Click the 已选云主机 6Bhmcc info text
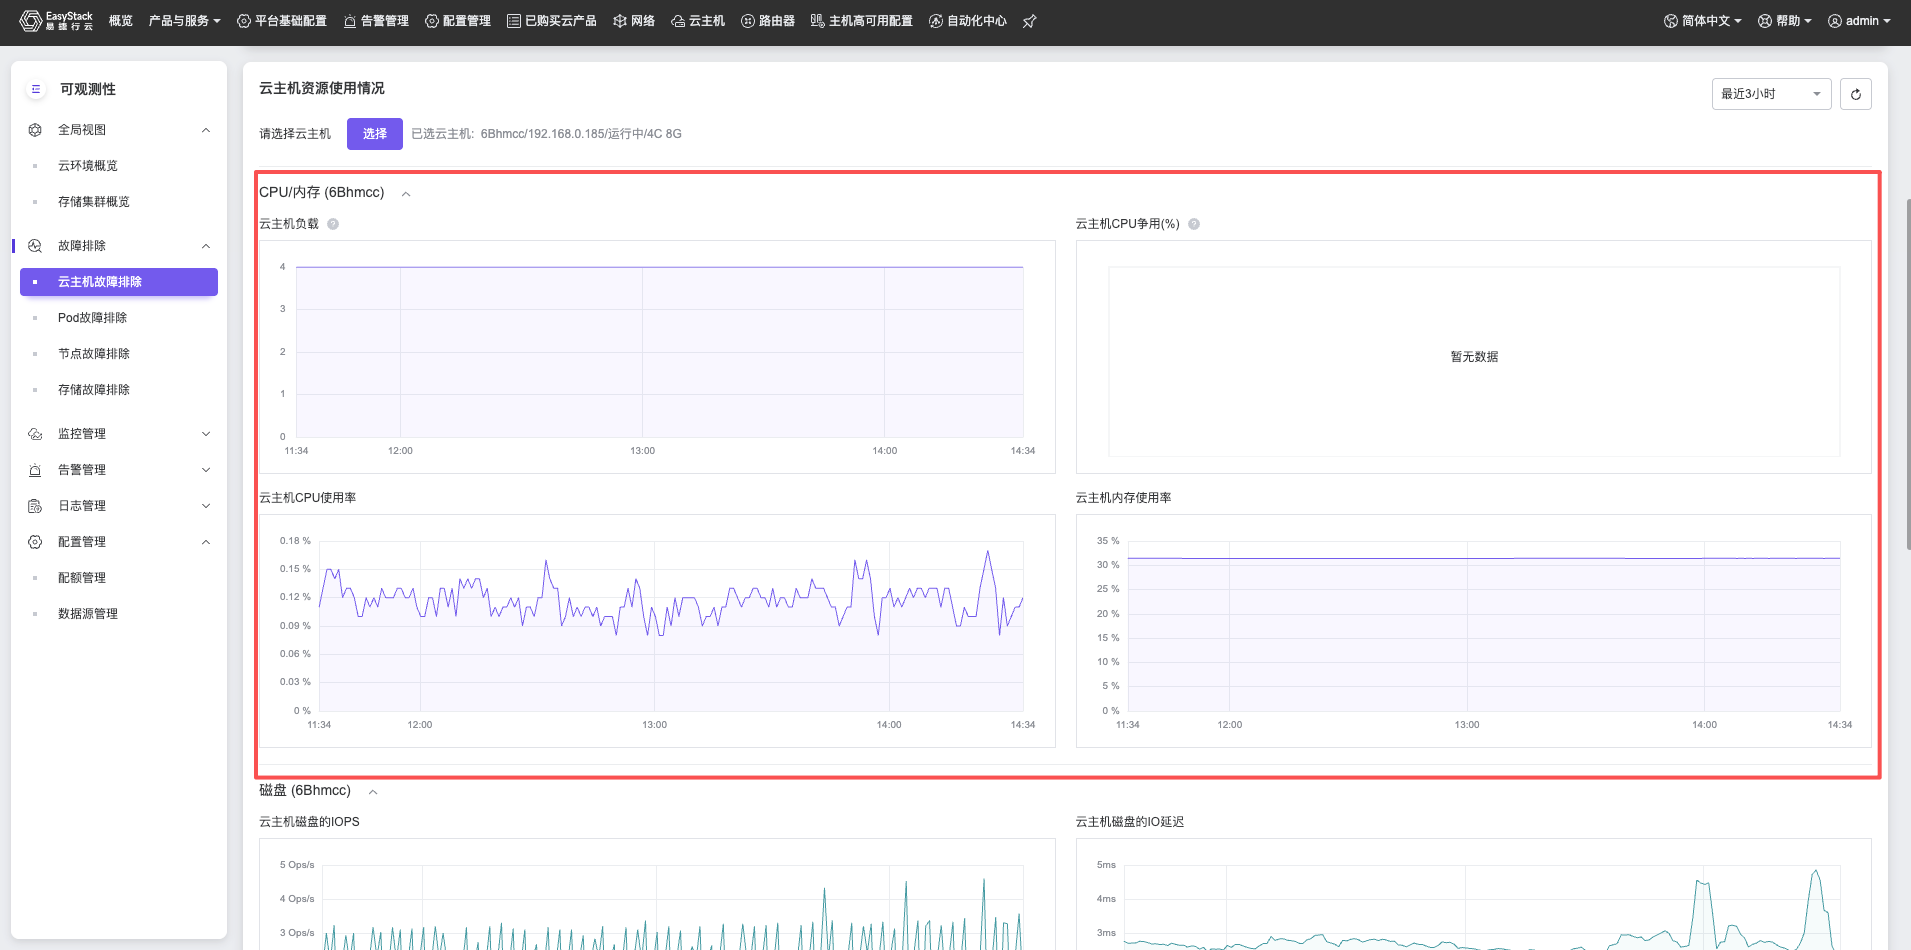Screen dimensions: 1911x950 [546, 134]
